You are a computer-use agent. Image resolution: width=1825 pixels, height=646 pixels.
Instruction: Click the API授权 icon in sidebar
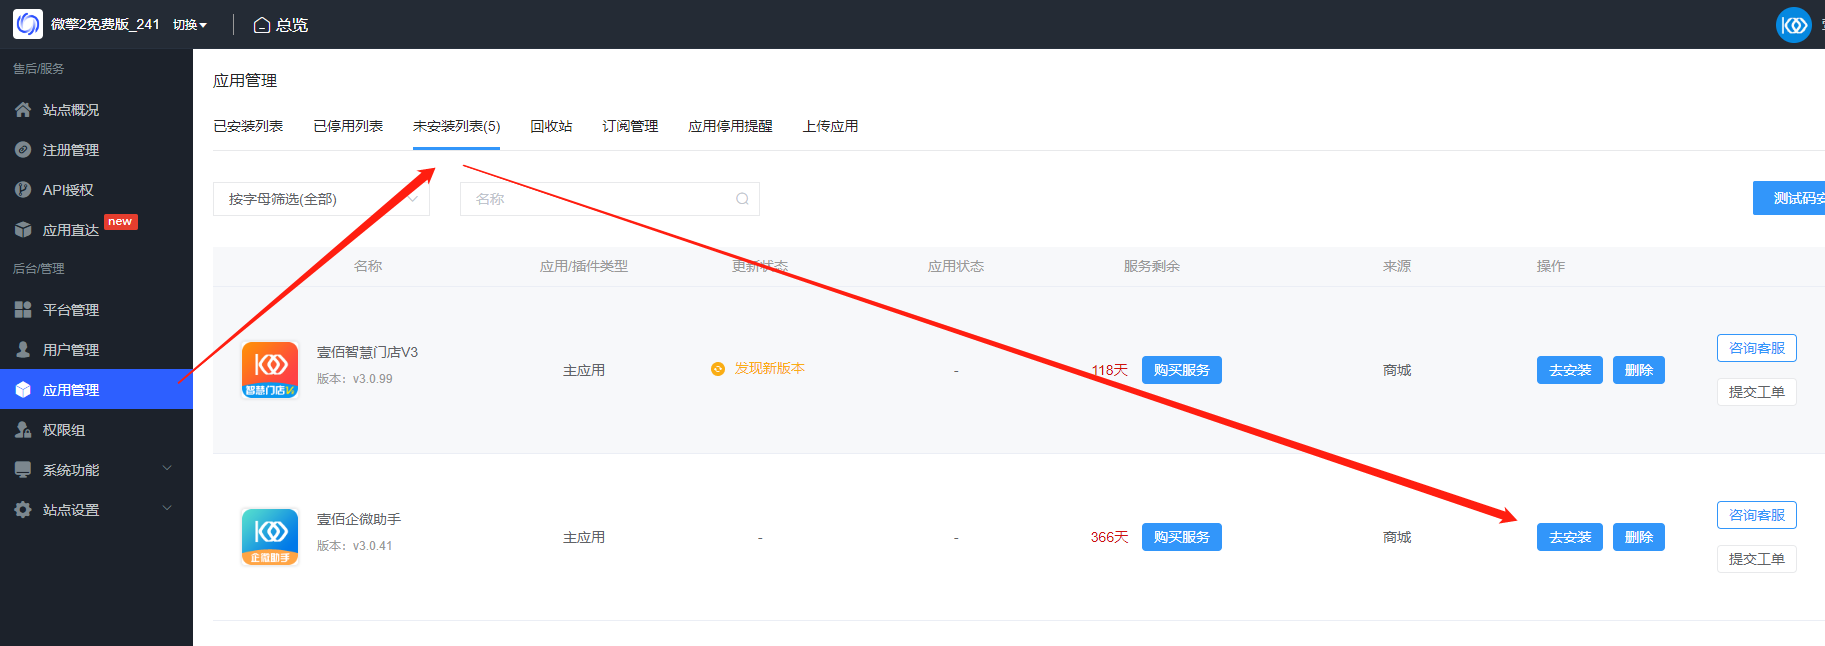[x=23, y=190]
